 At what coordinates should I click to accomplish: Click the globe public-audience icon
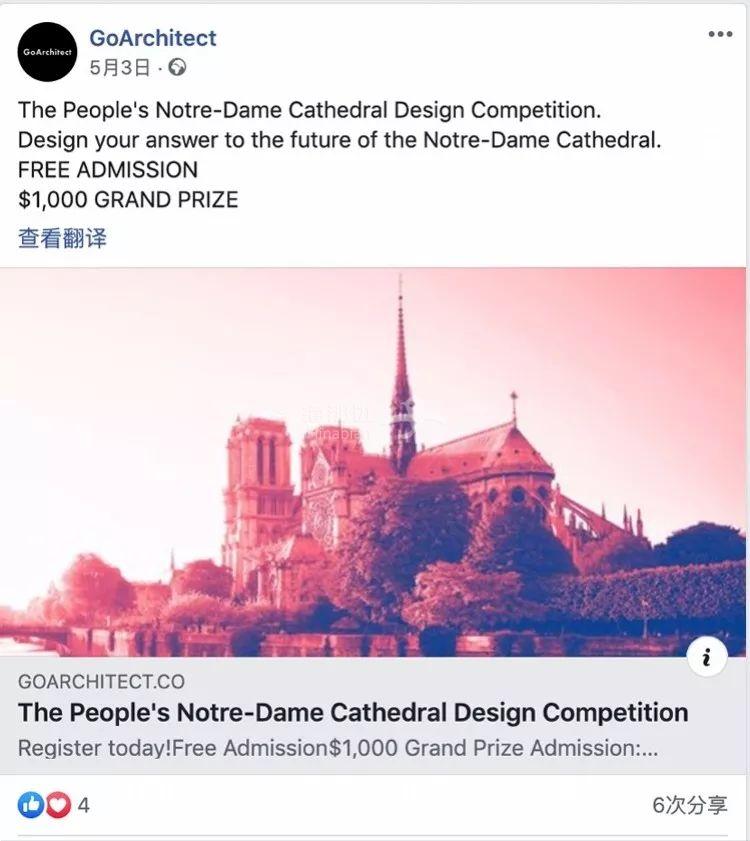click(x=177, y=68)
